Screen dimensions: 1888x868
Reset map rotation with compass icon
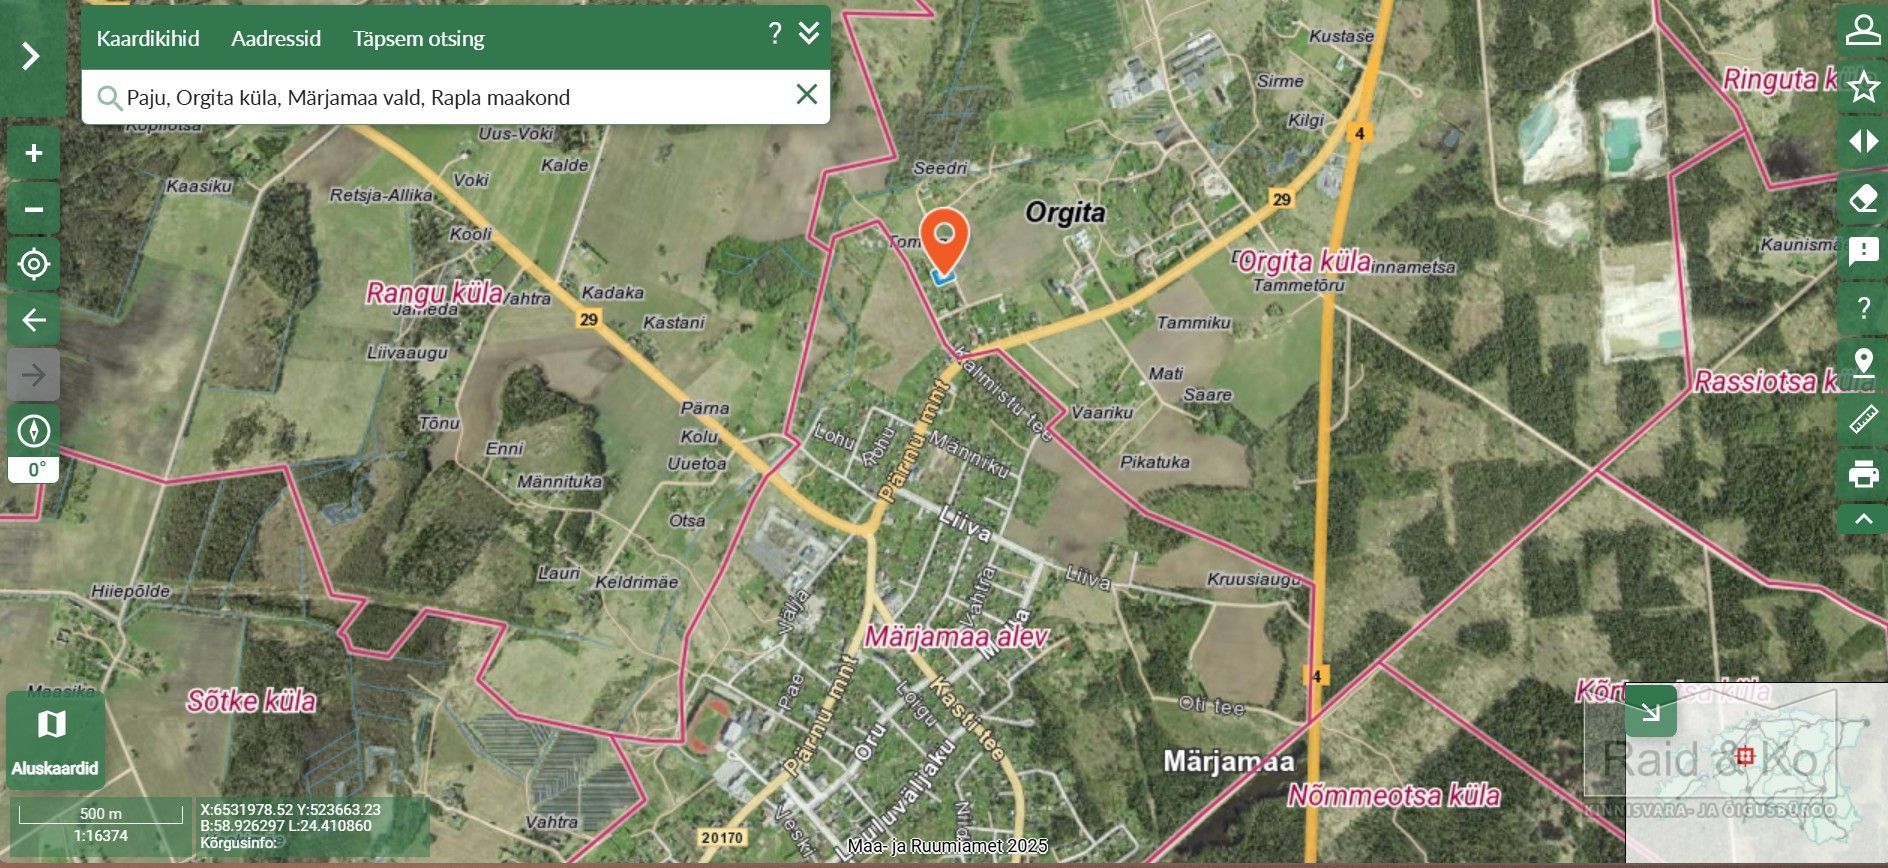(34, 431)
